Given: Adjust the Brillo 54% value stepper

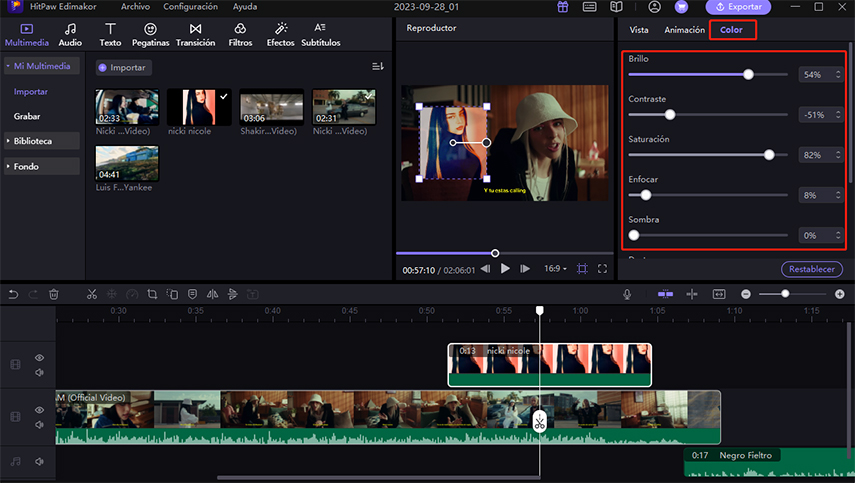Looking at the screenshot, I should pos(838,75).
